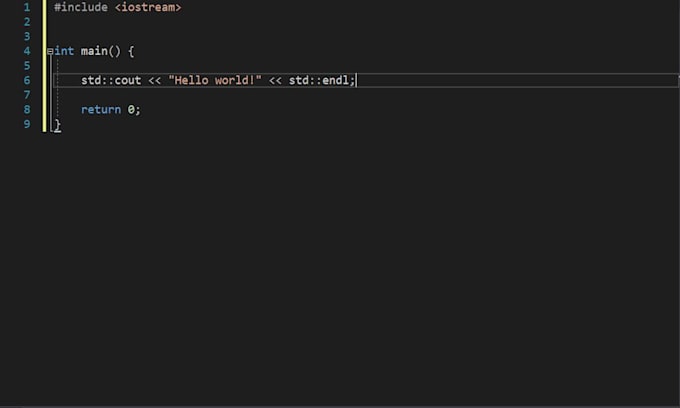The image size is (680, 408).
Task: Click the main function name
Action: click(x=95, y=51)
